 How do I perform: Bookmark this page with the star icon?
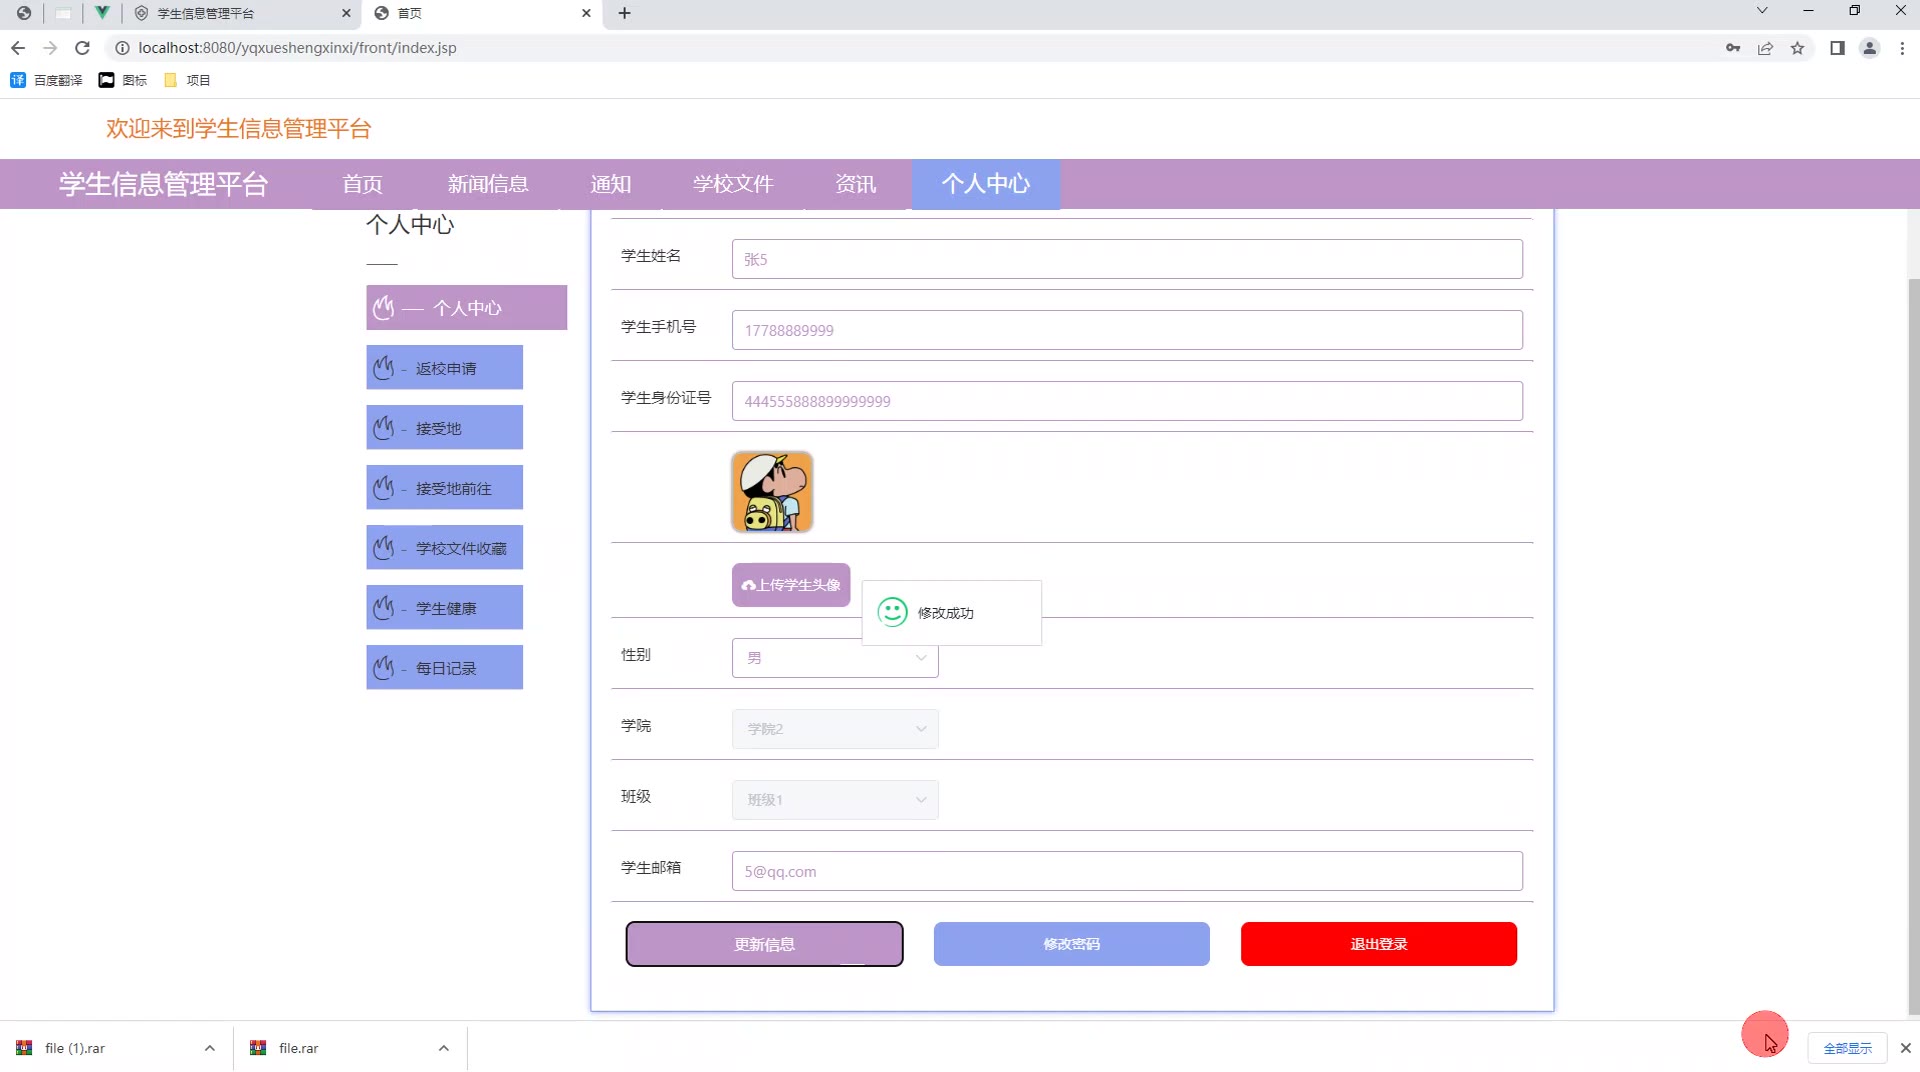[x=1797, y=48]
